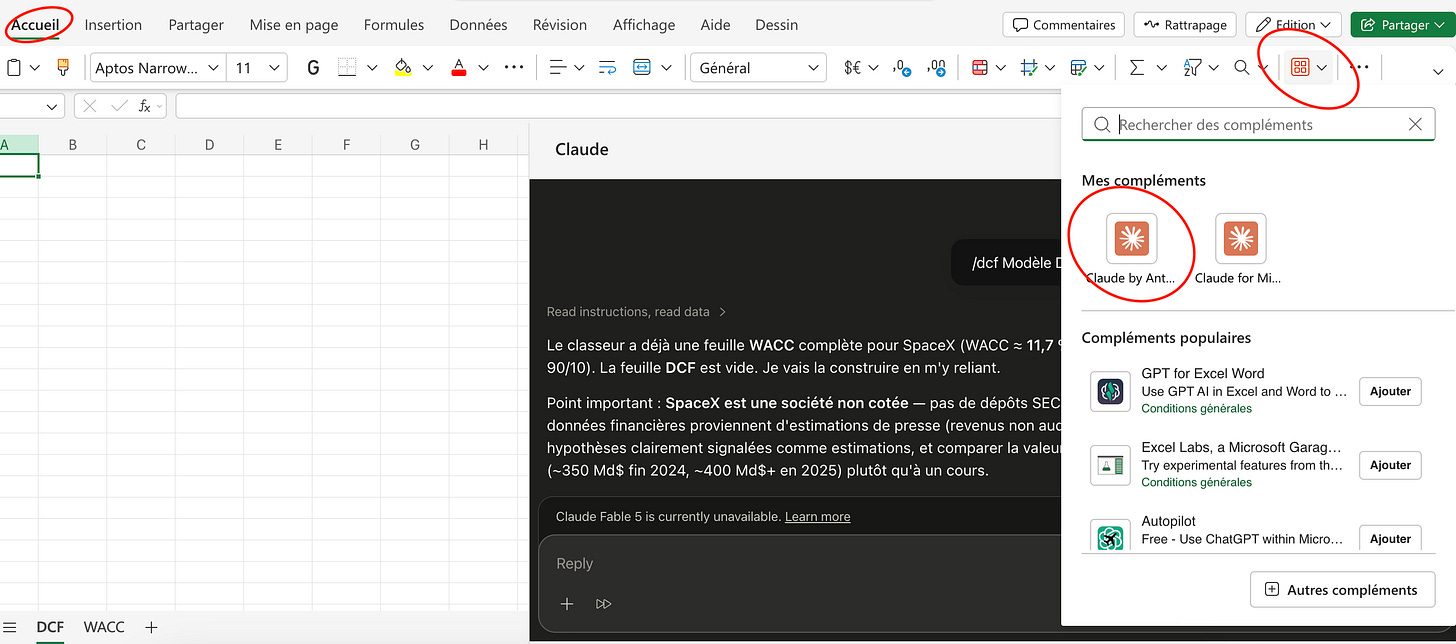The image size is (1456, 644).
Task: Click the text alignment icon
Action: [559, 68]
